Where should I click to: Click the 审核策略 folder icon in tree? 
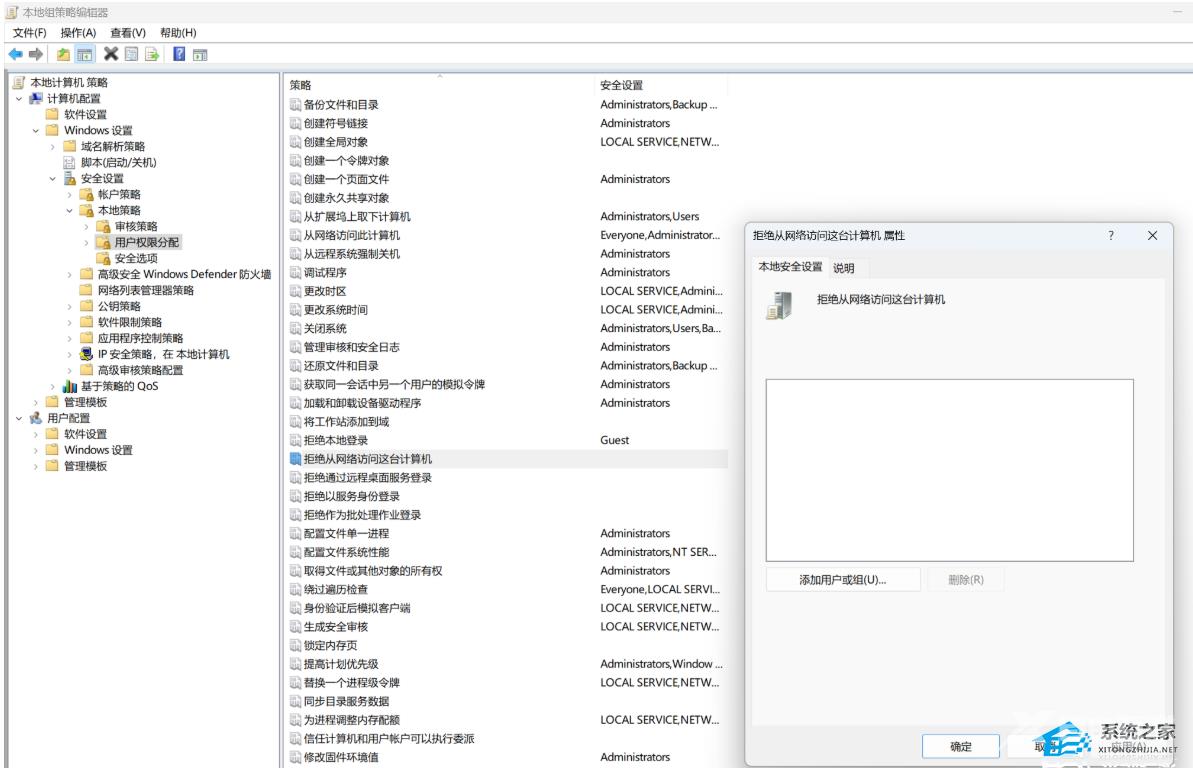tap(103, 226)
